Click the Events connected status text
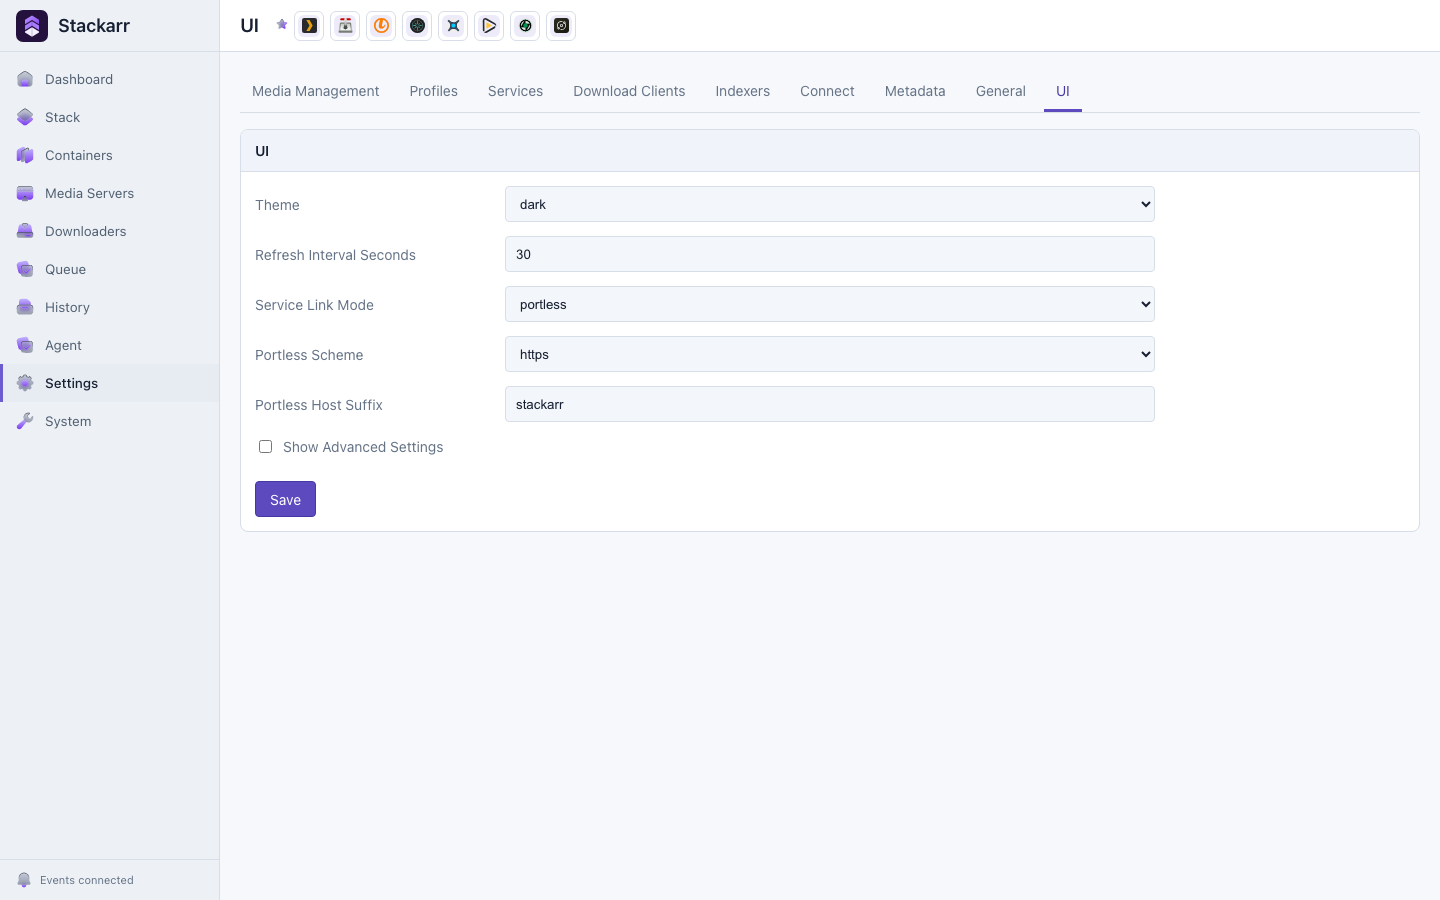 87,880
